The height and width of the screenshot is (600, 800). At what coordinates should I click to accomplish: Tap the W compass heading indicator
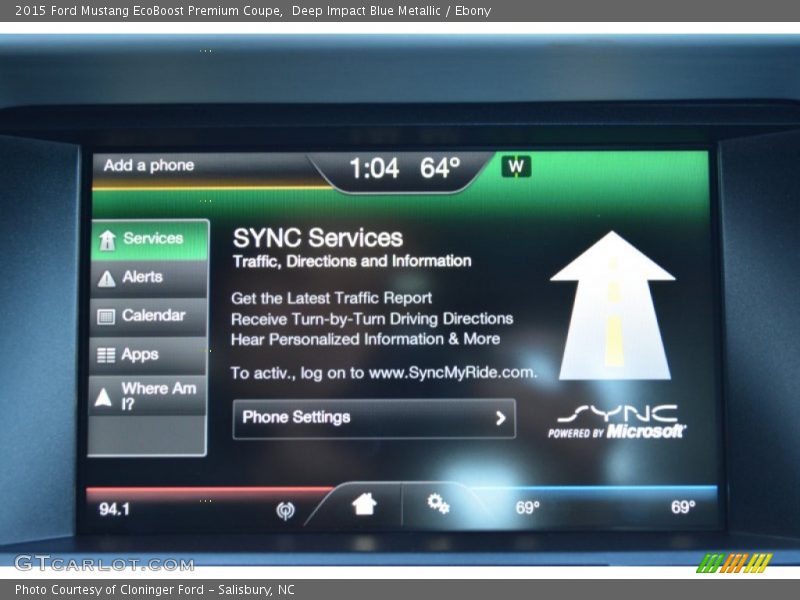[516, 167]
